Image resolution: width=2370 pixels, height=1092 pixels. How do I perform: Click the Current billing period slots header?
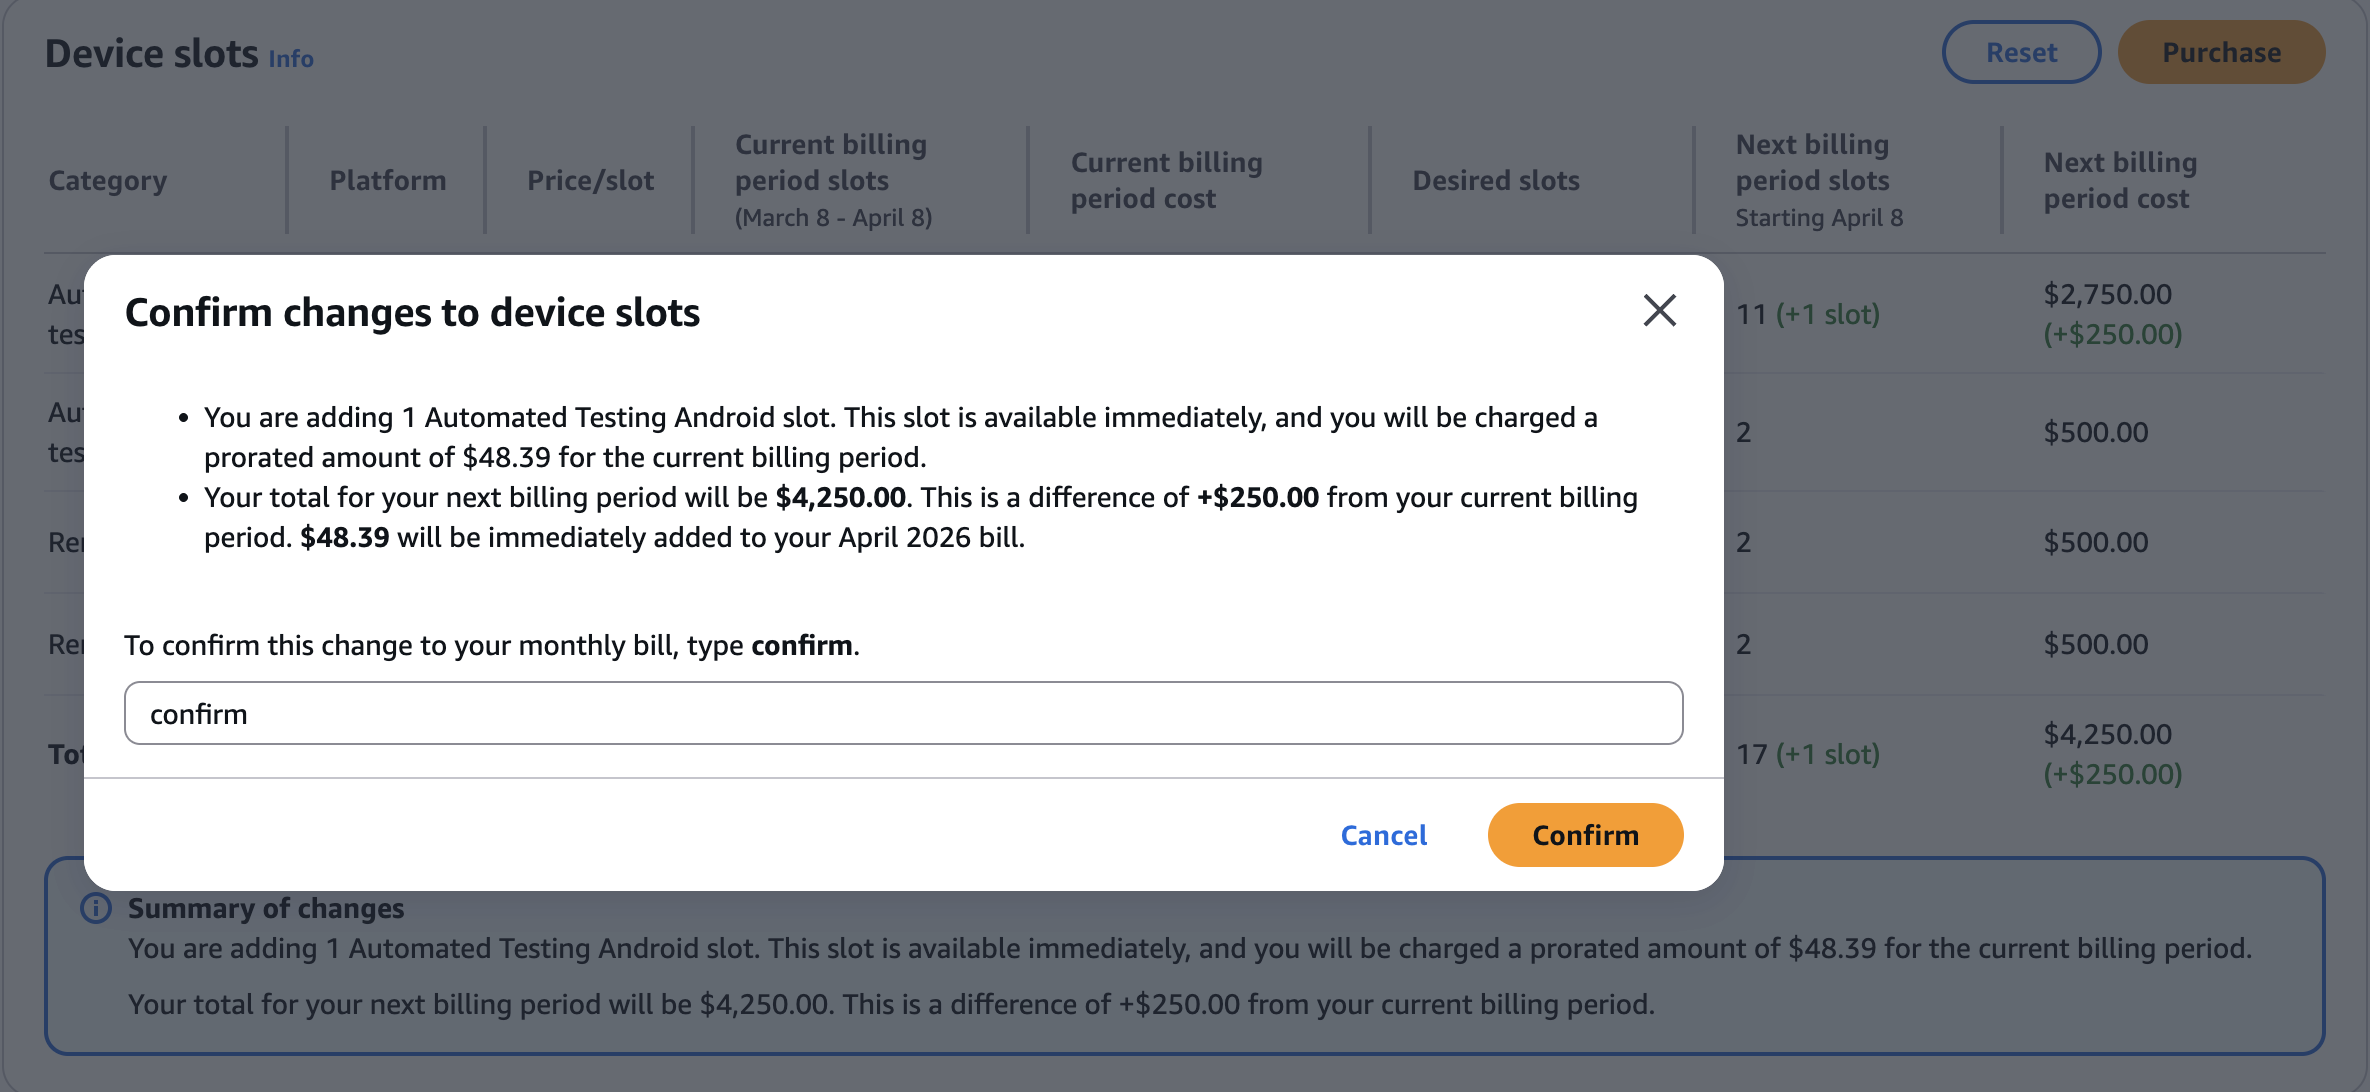click(x=833, y=180)
